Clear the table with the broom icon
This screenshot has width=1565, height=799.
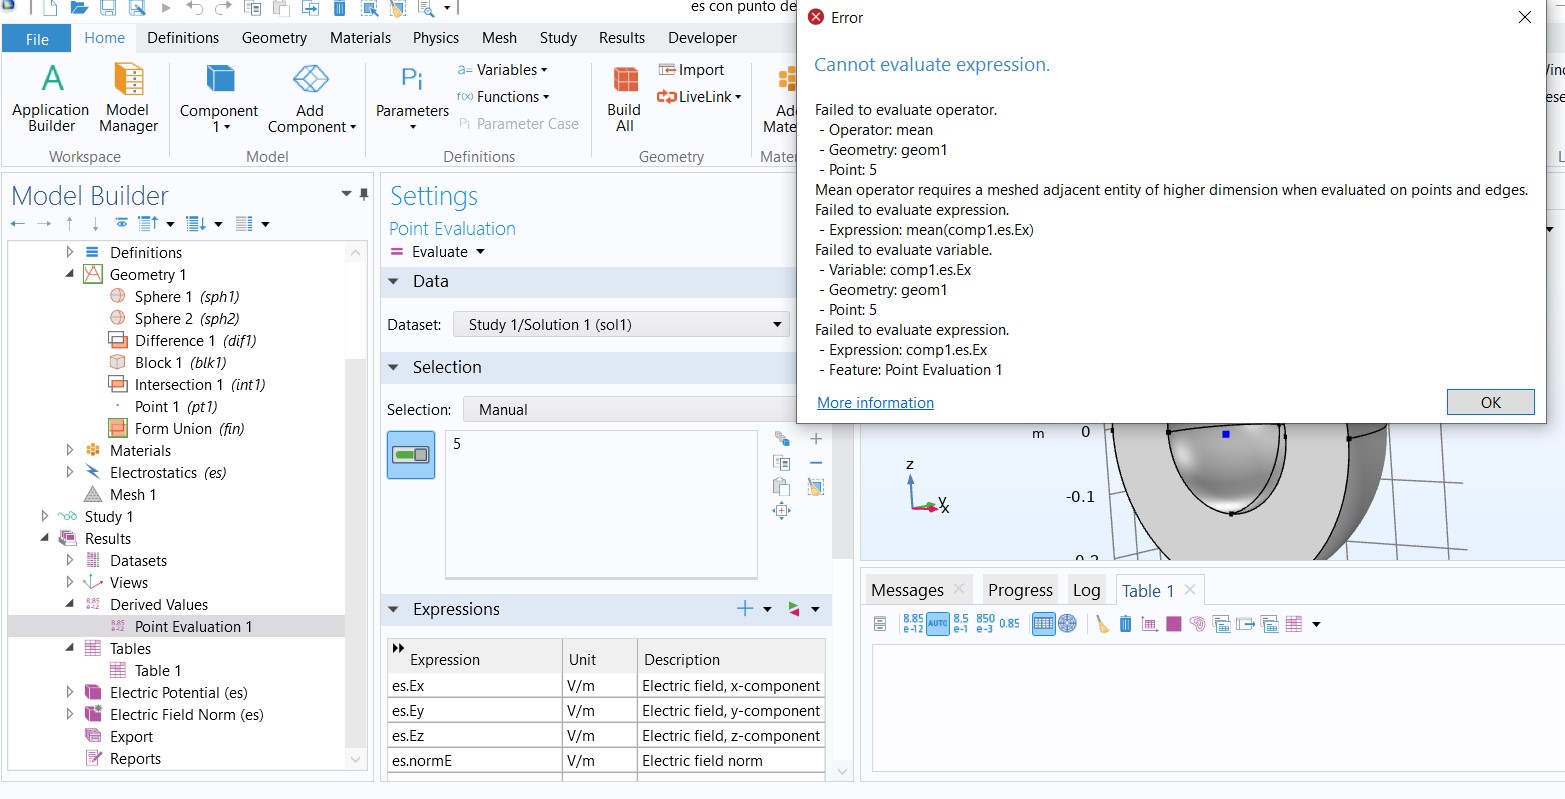[x=1102, y=624]
